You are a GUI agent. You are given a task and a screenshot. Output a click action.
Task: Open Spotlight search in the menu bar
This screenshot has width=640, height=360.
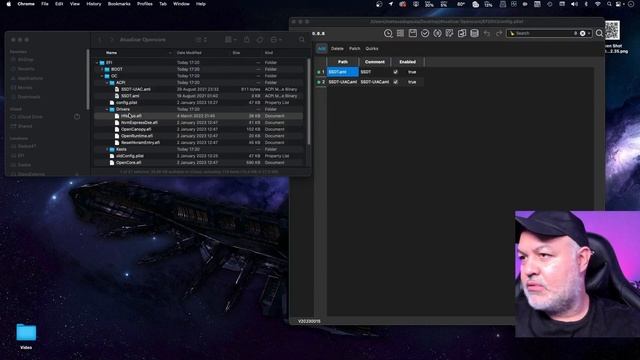[x=609, y=4]
